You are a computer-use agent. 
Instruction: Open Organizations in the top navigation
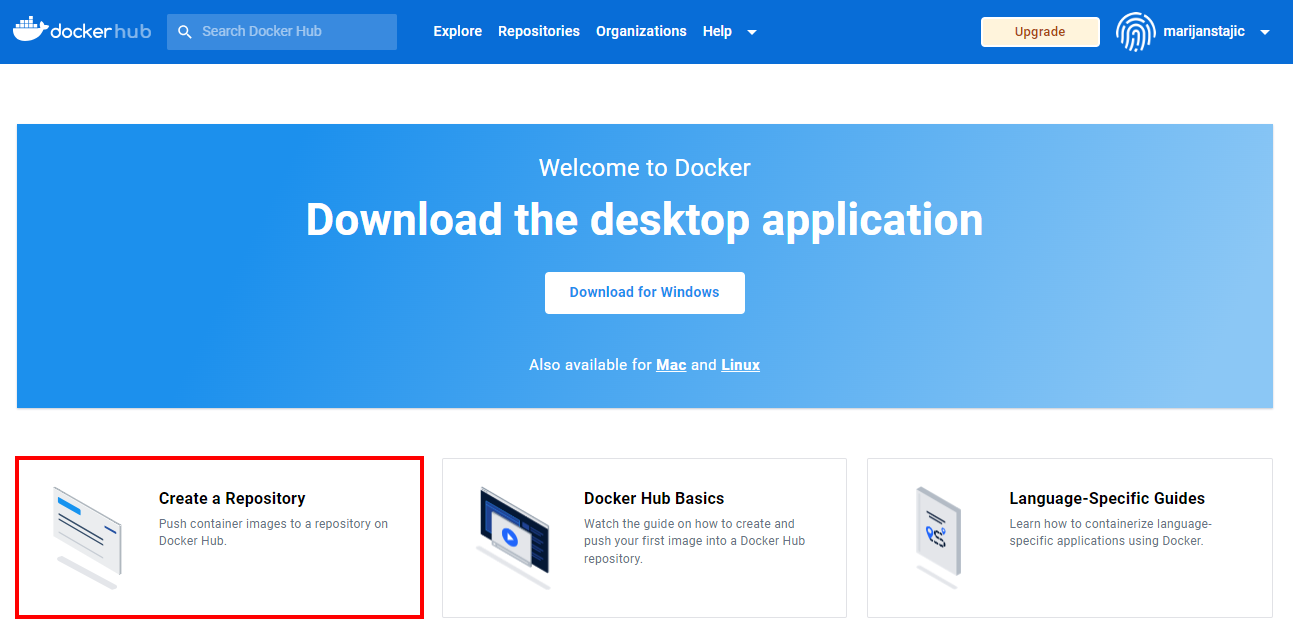click(x=641, y=31)
